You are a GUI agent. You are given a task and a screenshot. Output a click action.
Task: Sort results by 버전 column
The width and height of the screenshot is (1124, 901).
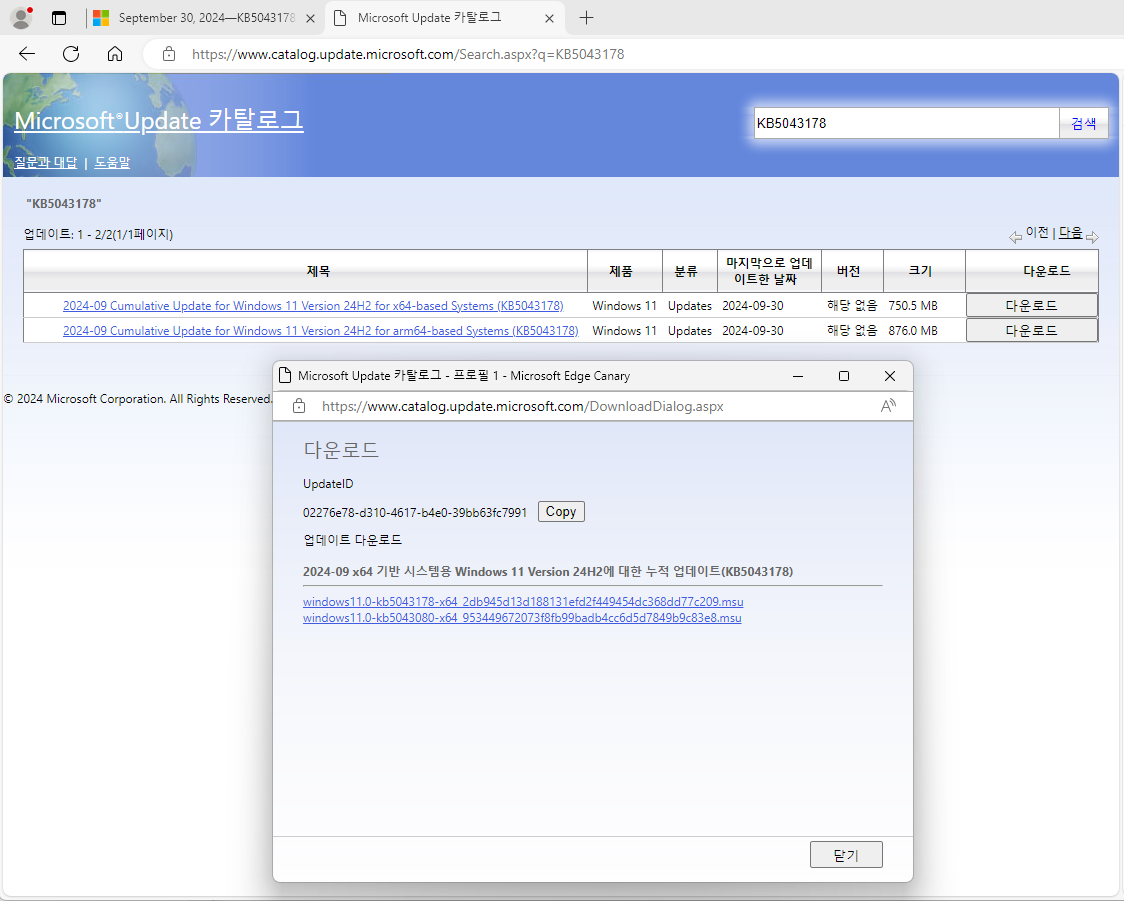coord(849,271)
